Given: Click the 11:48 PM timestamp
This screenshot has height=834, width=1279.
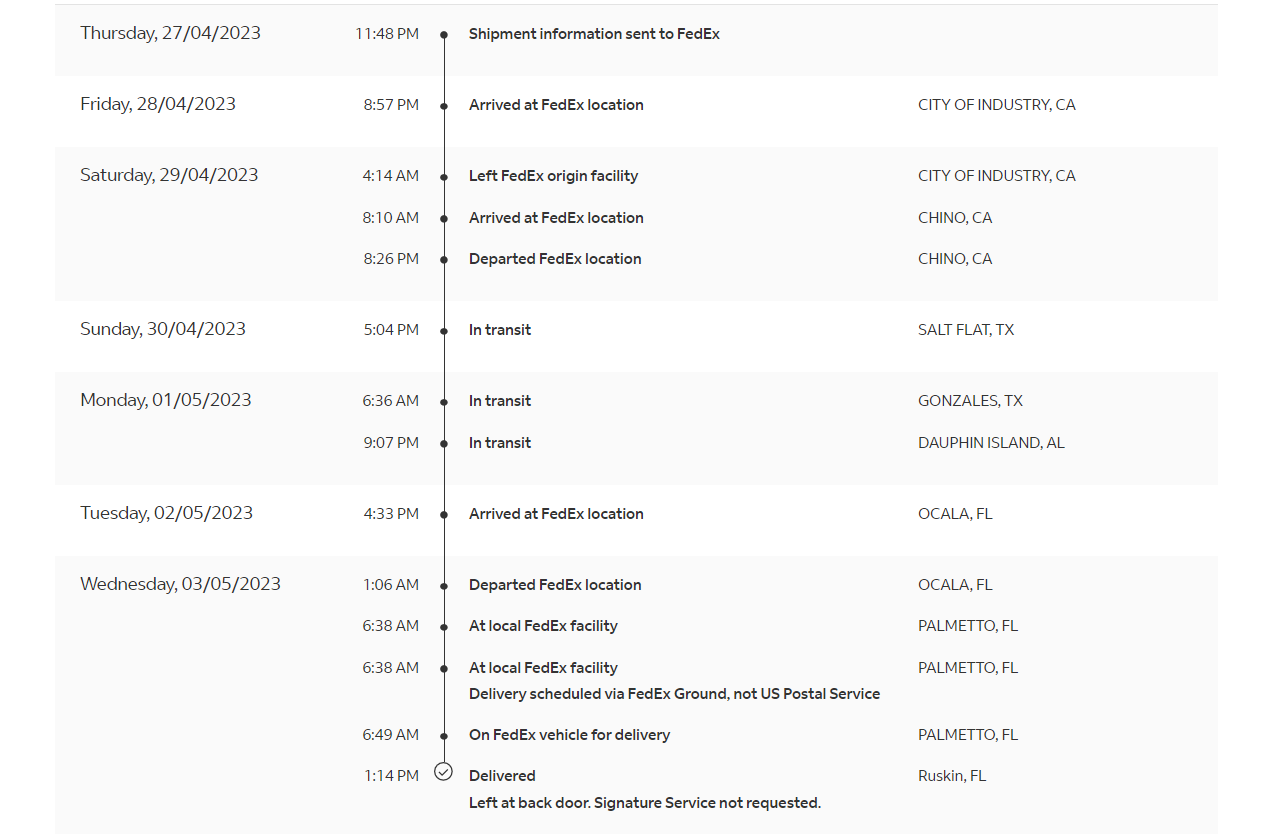Looking at the screenshot, I should [387, 34].
